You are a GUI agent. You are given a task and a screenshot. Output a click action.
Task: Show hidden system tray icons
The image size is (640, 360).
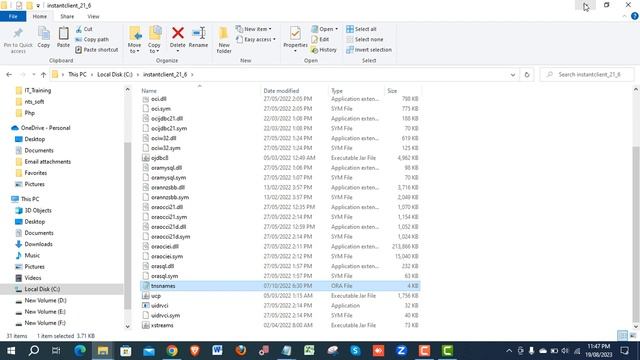tap(509, 351)
